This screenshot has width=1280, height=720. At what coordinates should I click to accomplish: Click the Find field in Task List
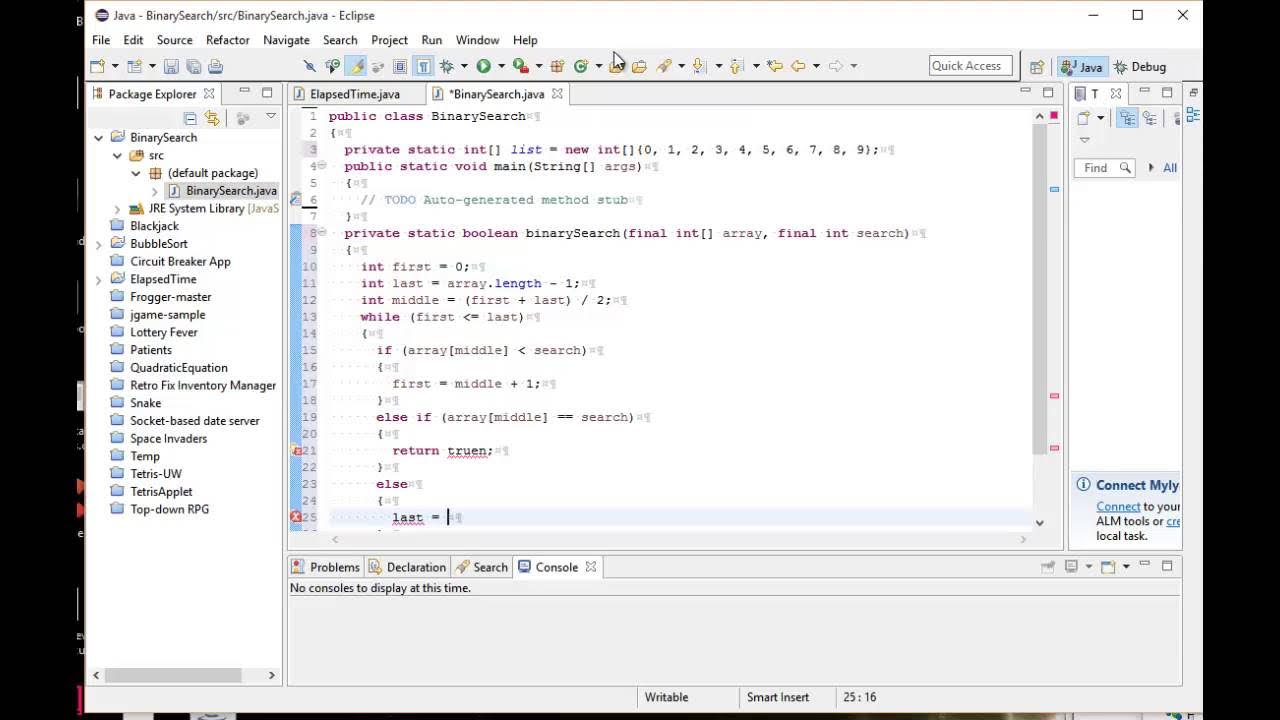[1105, 168]
